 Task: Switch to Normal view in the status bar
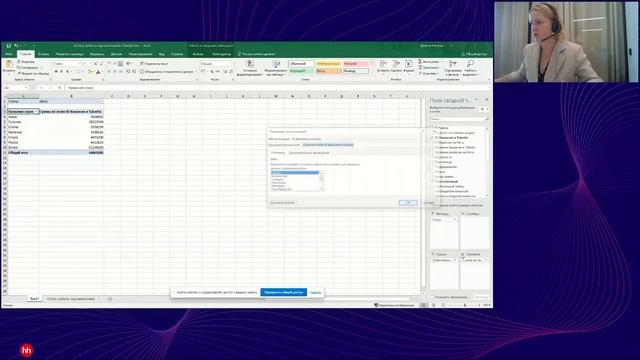tap(423, 305)
